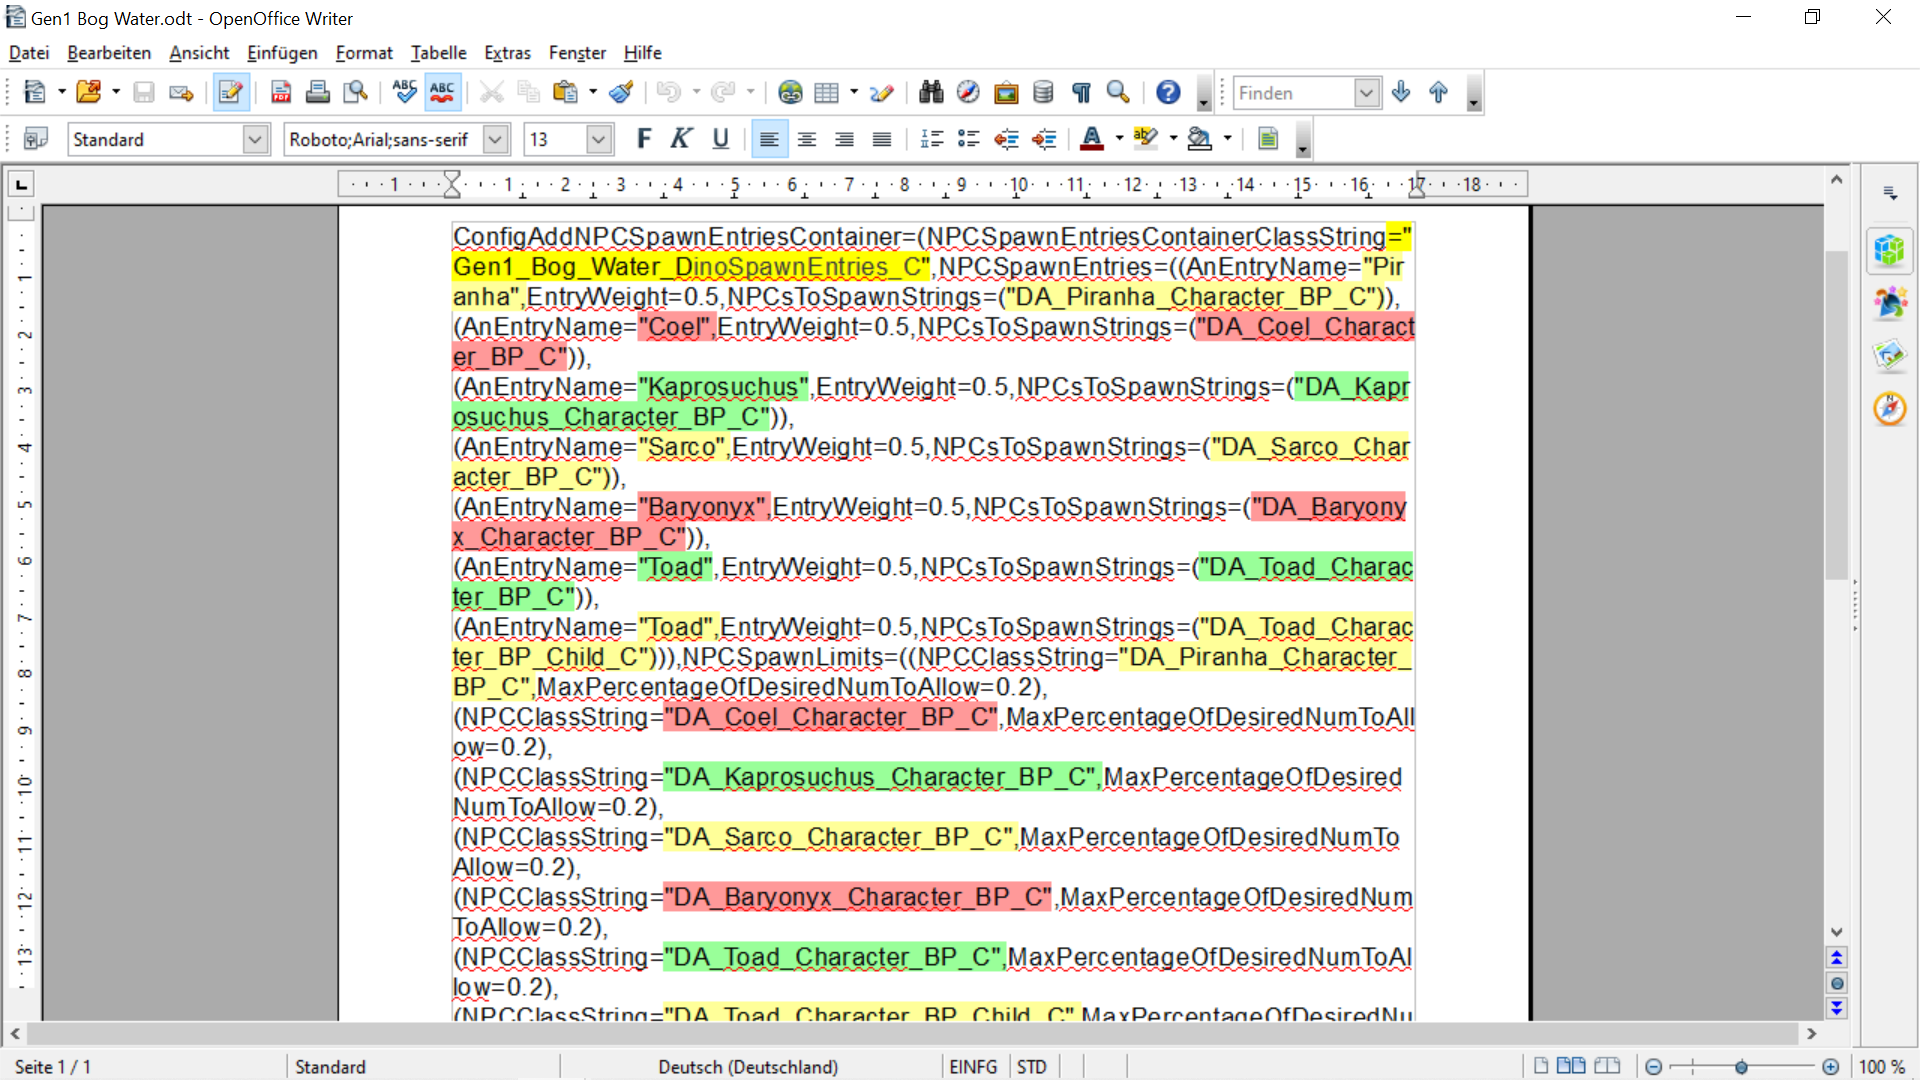1920x1080 pixels.
Task: Expand font name dropdown
Action: [495, 139]
